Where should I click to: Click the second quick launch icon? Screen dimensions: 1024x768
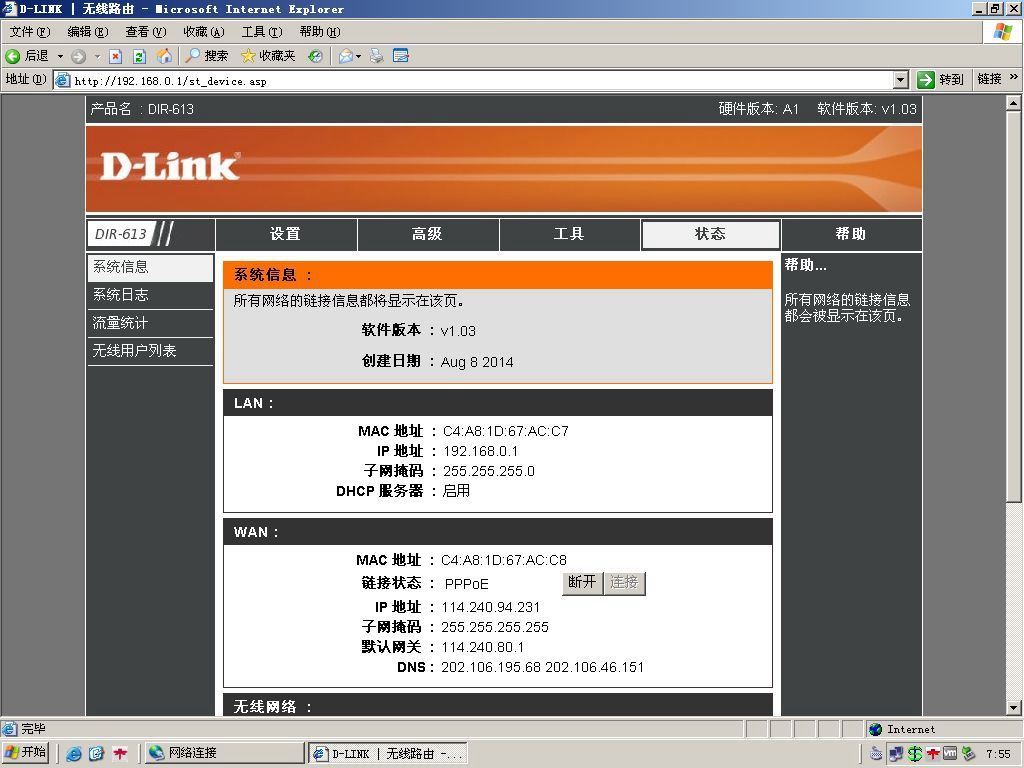point(97,754)
